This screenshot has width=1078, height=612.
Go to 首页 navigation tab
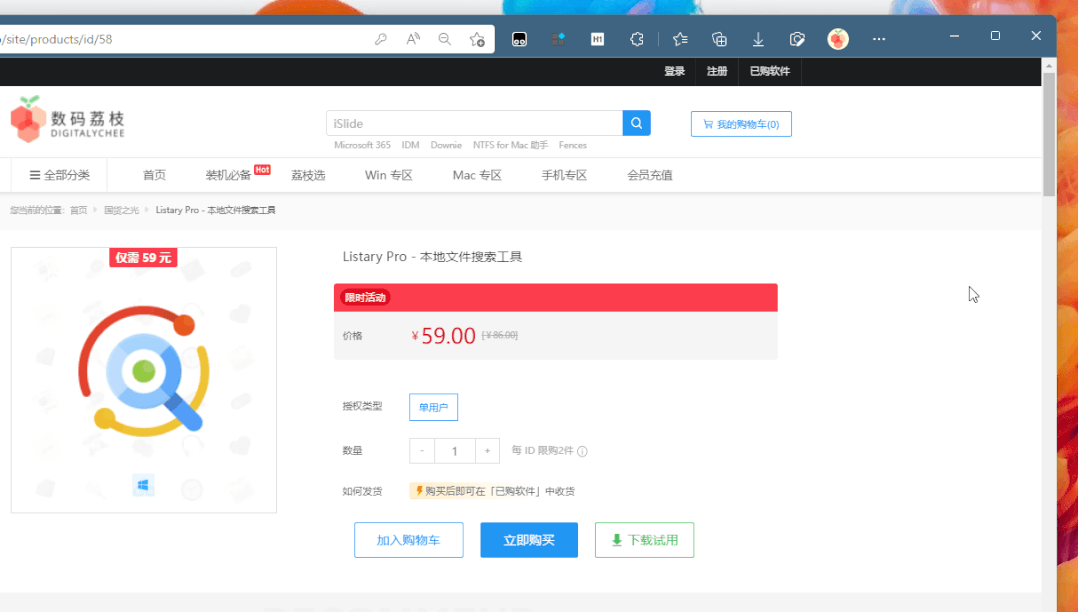pyautogui.click(x=154, y=175)
